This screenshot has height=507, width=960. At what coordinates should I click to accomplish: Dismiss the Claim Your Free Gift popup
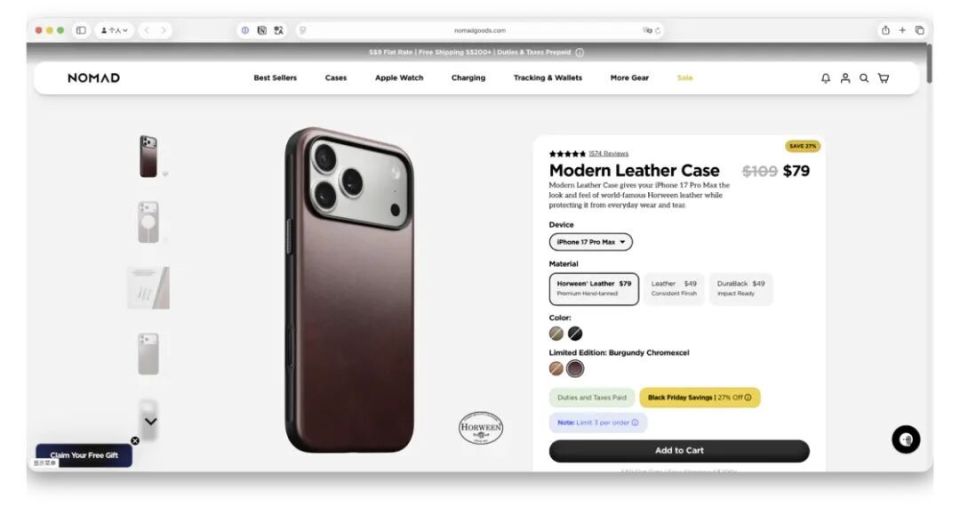135,441
